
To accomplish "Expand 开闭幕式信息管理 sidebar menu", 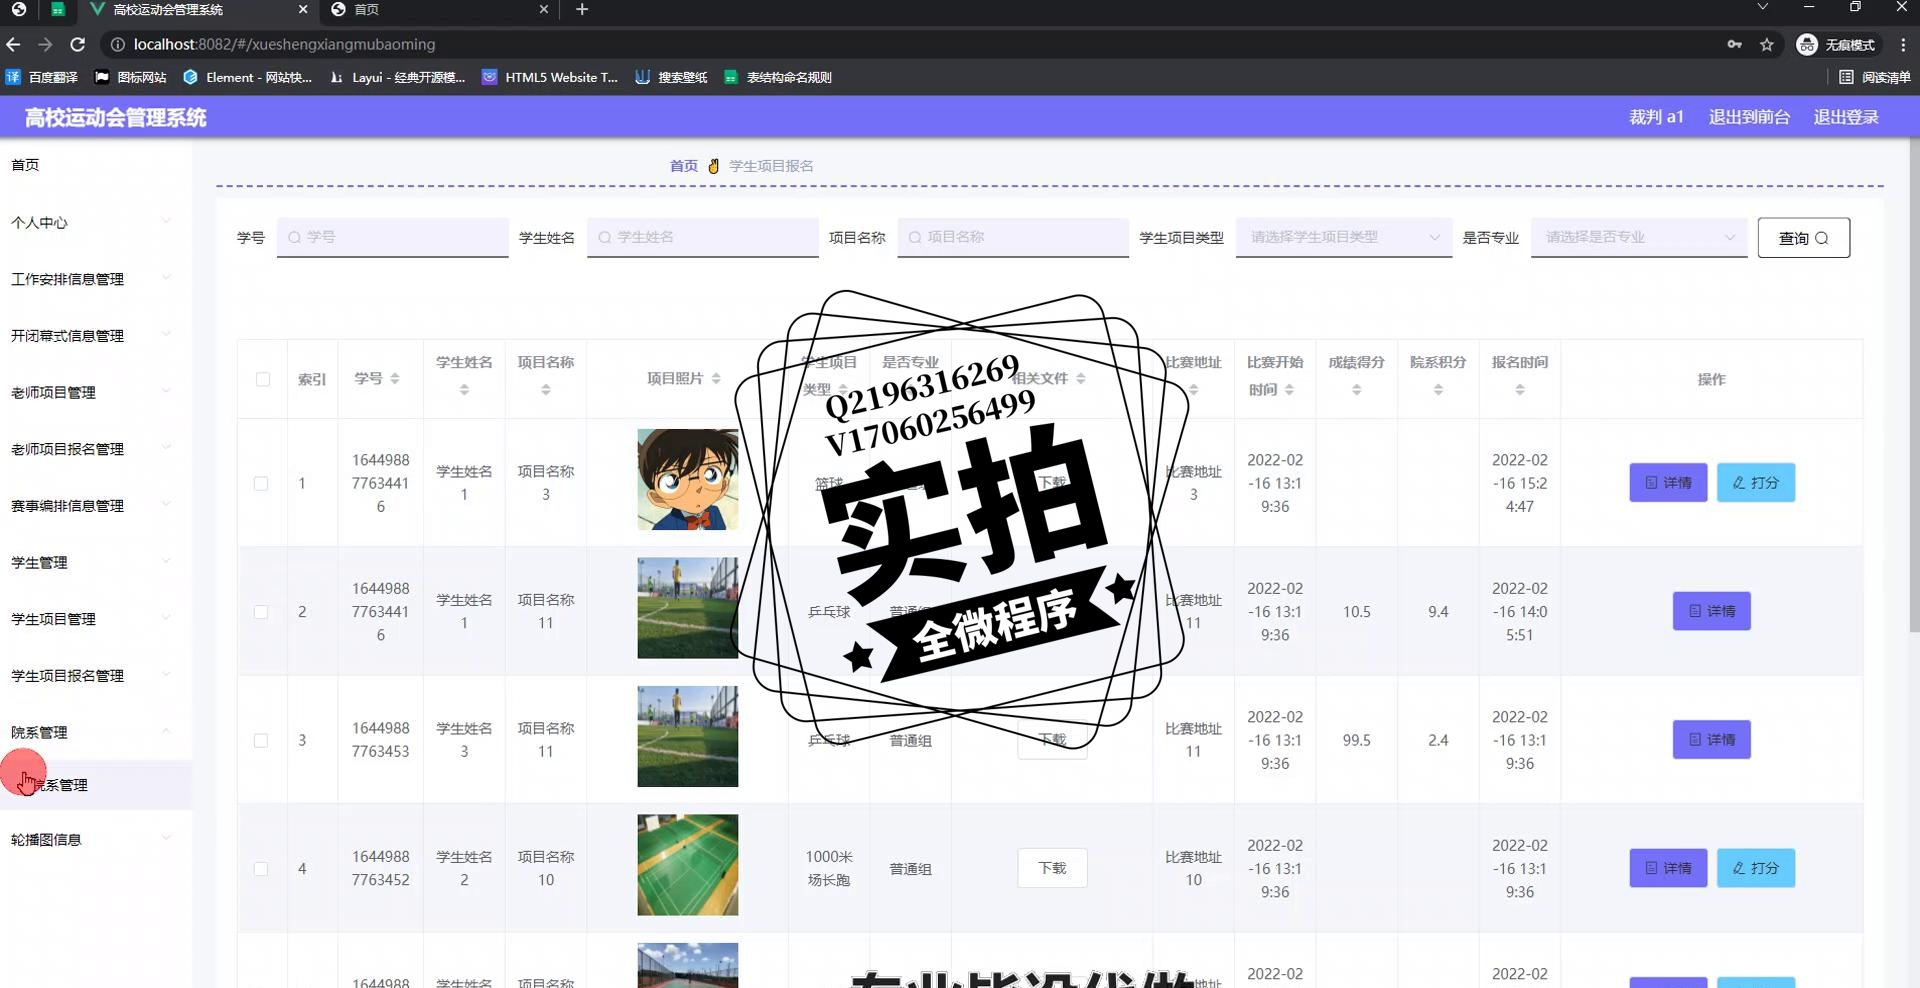I will click(96, 336).
